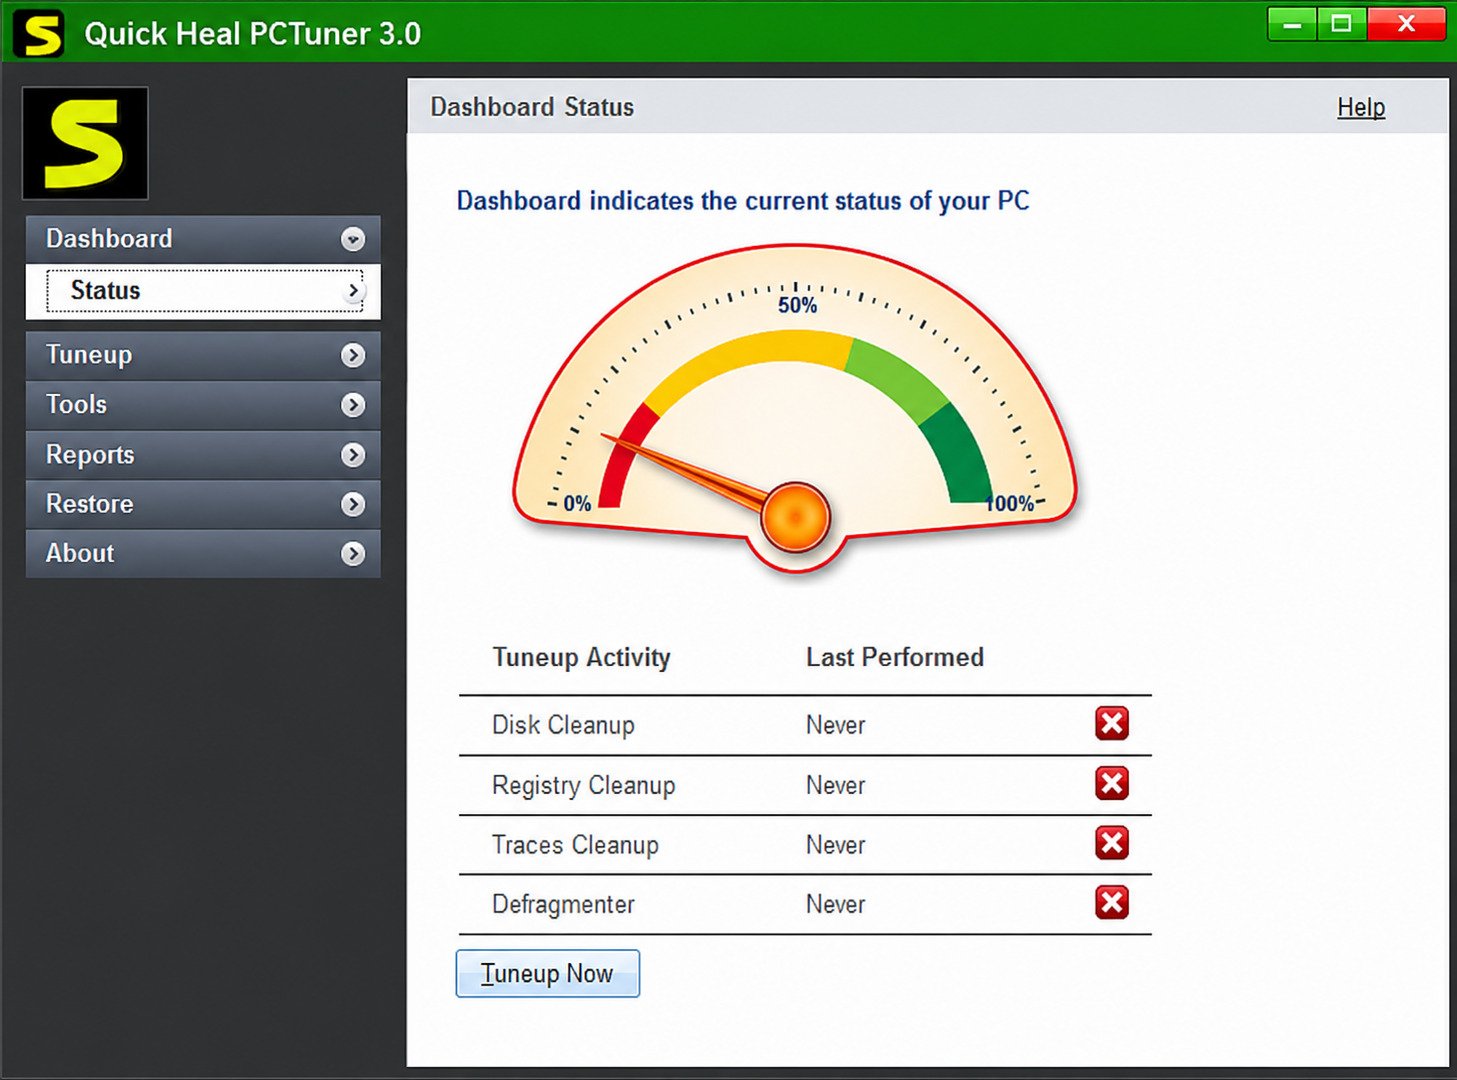The image size is (1457, 1080).
Task: Expand the Restore section arrow
Action: (x=352, y=504)
